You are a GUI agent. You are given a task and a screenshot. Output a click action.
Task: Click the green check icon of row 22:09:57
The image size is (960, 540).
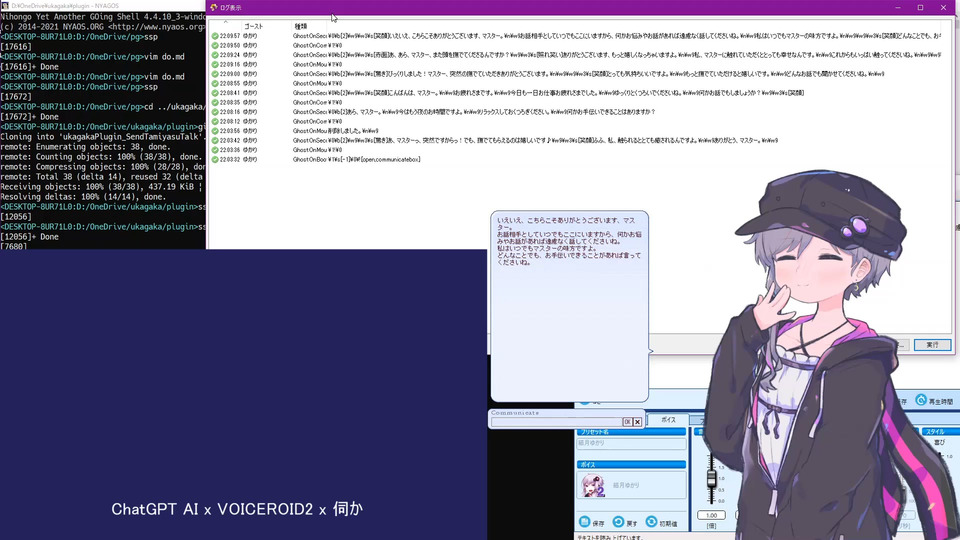(215, 36)
